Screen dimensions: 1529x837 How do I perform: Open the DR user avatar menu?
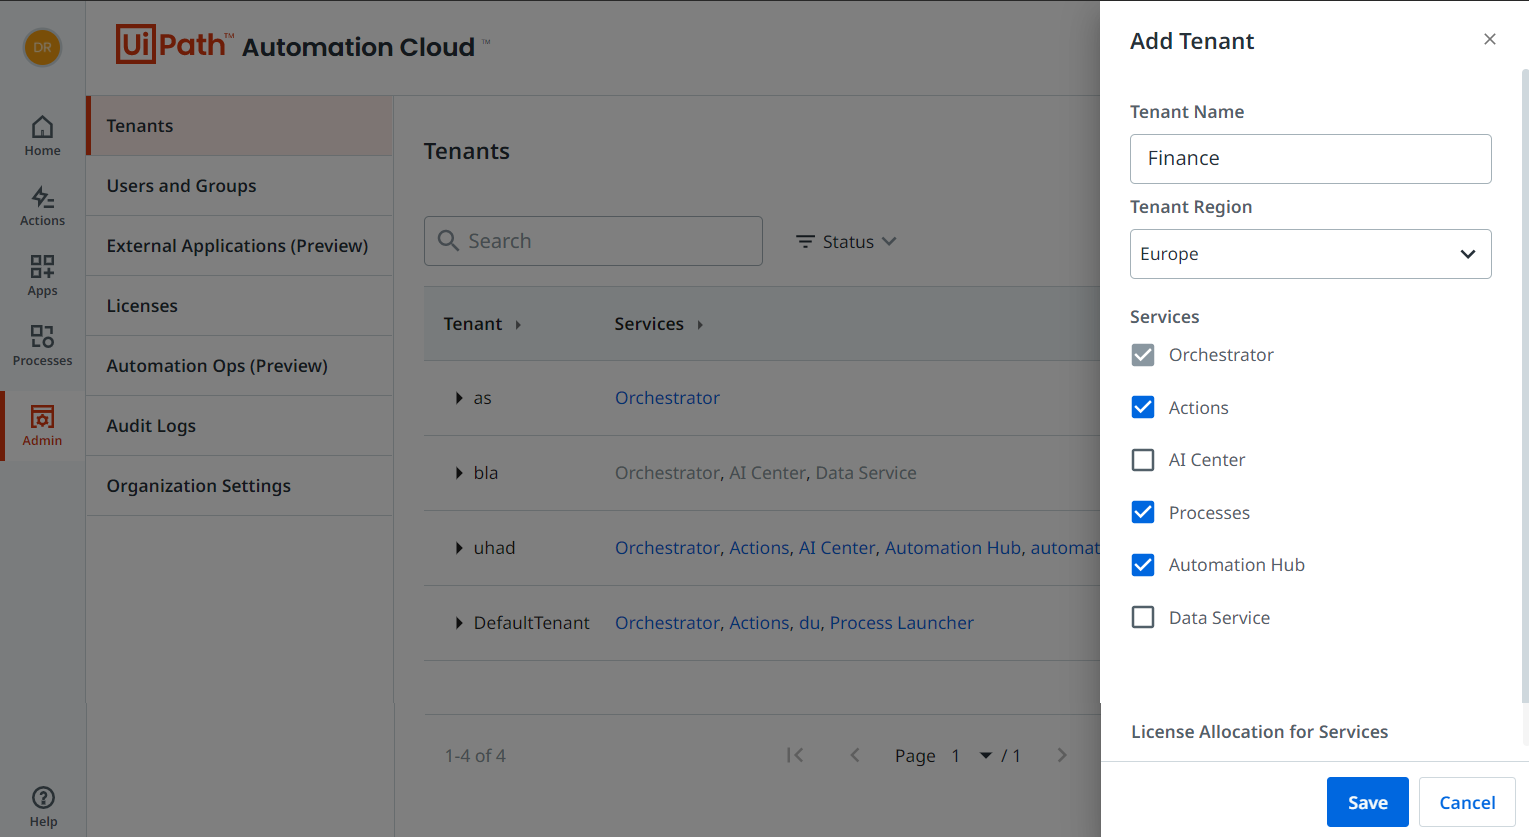click(x=42, y=47)
